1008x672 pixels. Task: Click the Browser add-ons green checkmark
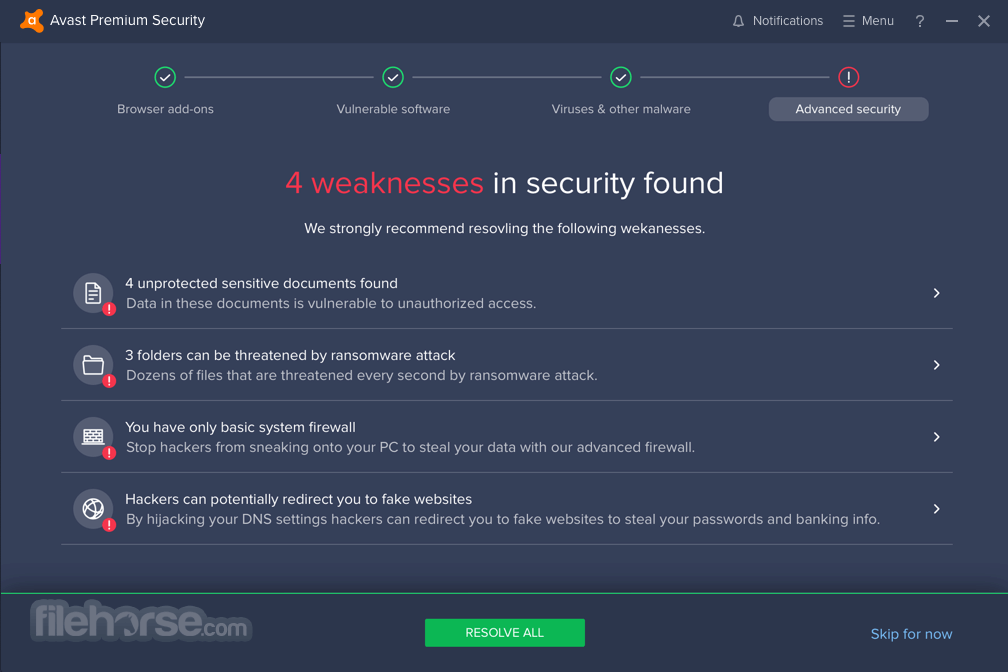165,77
